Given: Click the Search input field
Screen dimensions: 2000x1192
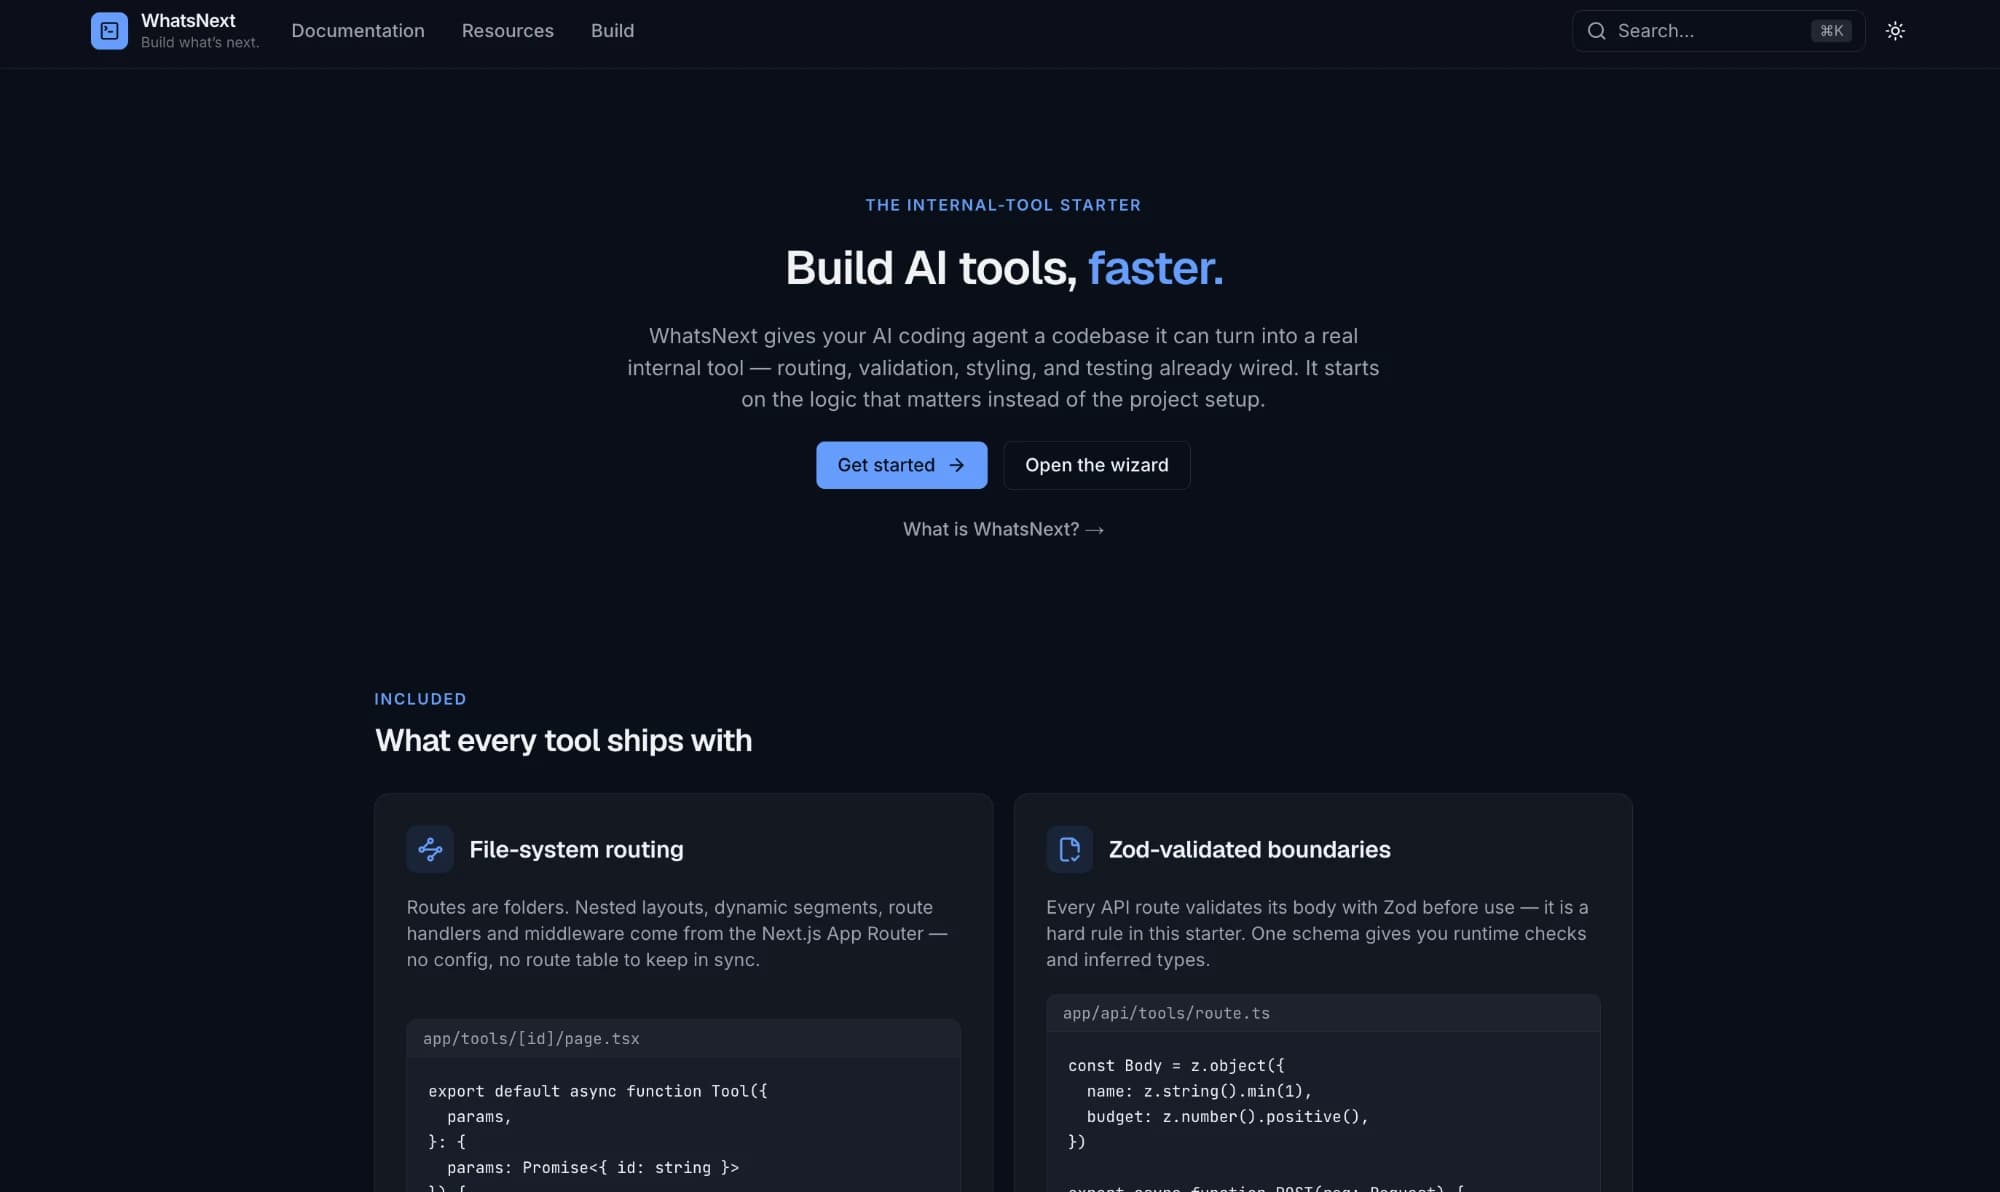Looking at the screenshot, I should pyautogui.click(x=1718, y=31).
